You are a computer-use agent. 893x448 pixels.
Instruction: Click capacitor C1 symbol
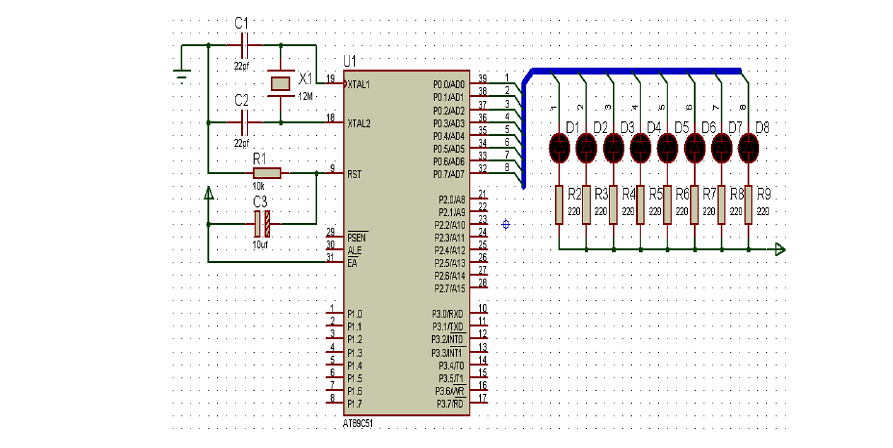click(243, 45)
